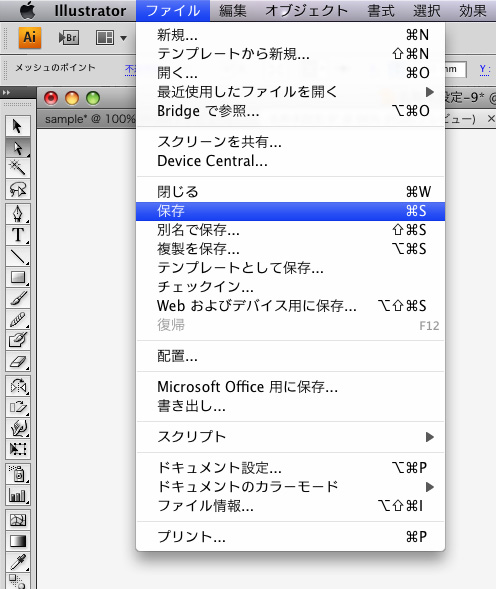The image size is (496, 589).
Task: Choose チェックイン...
Action: [x=290, y=287]
